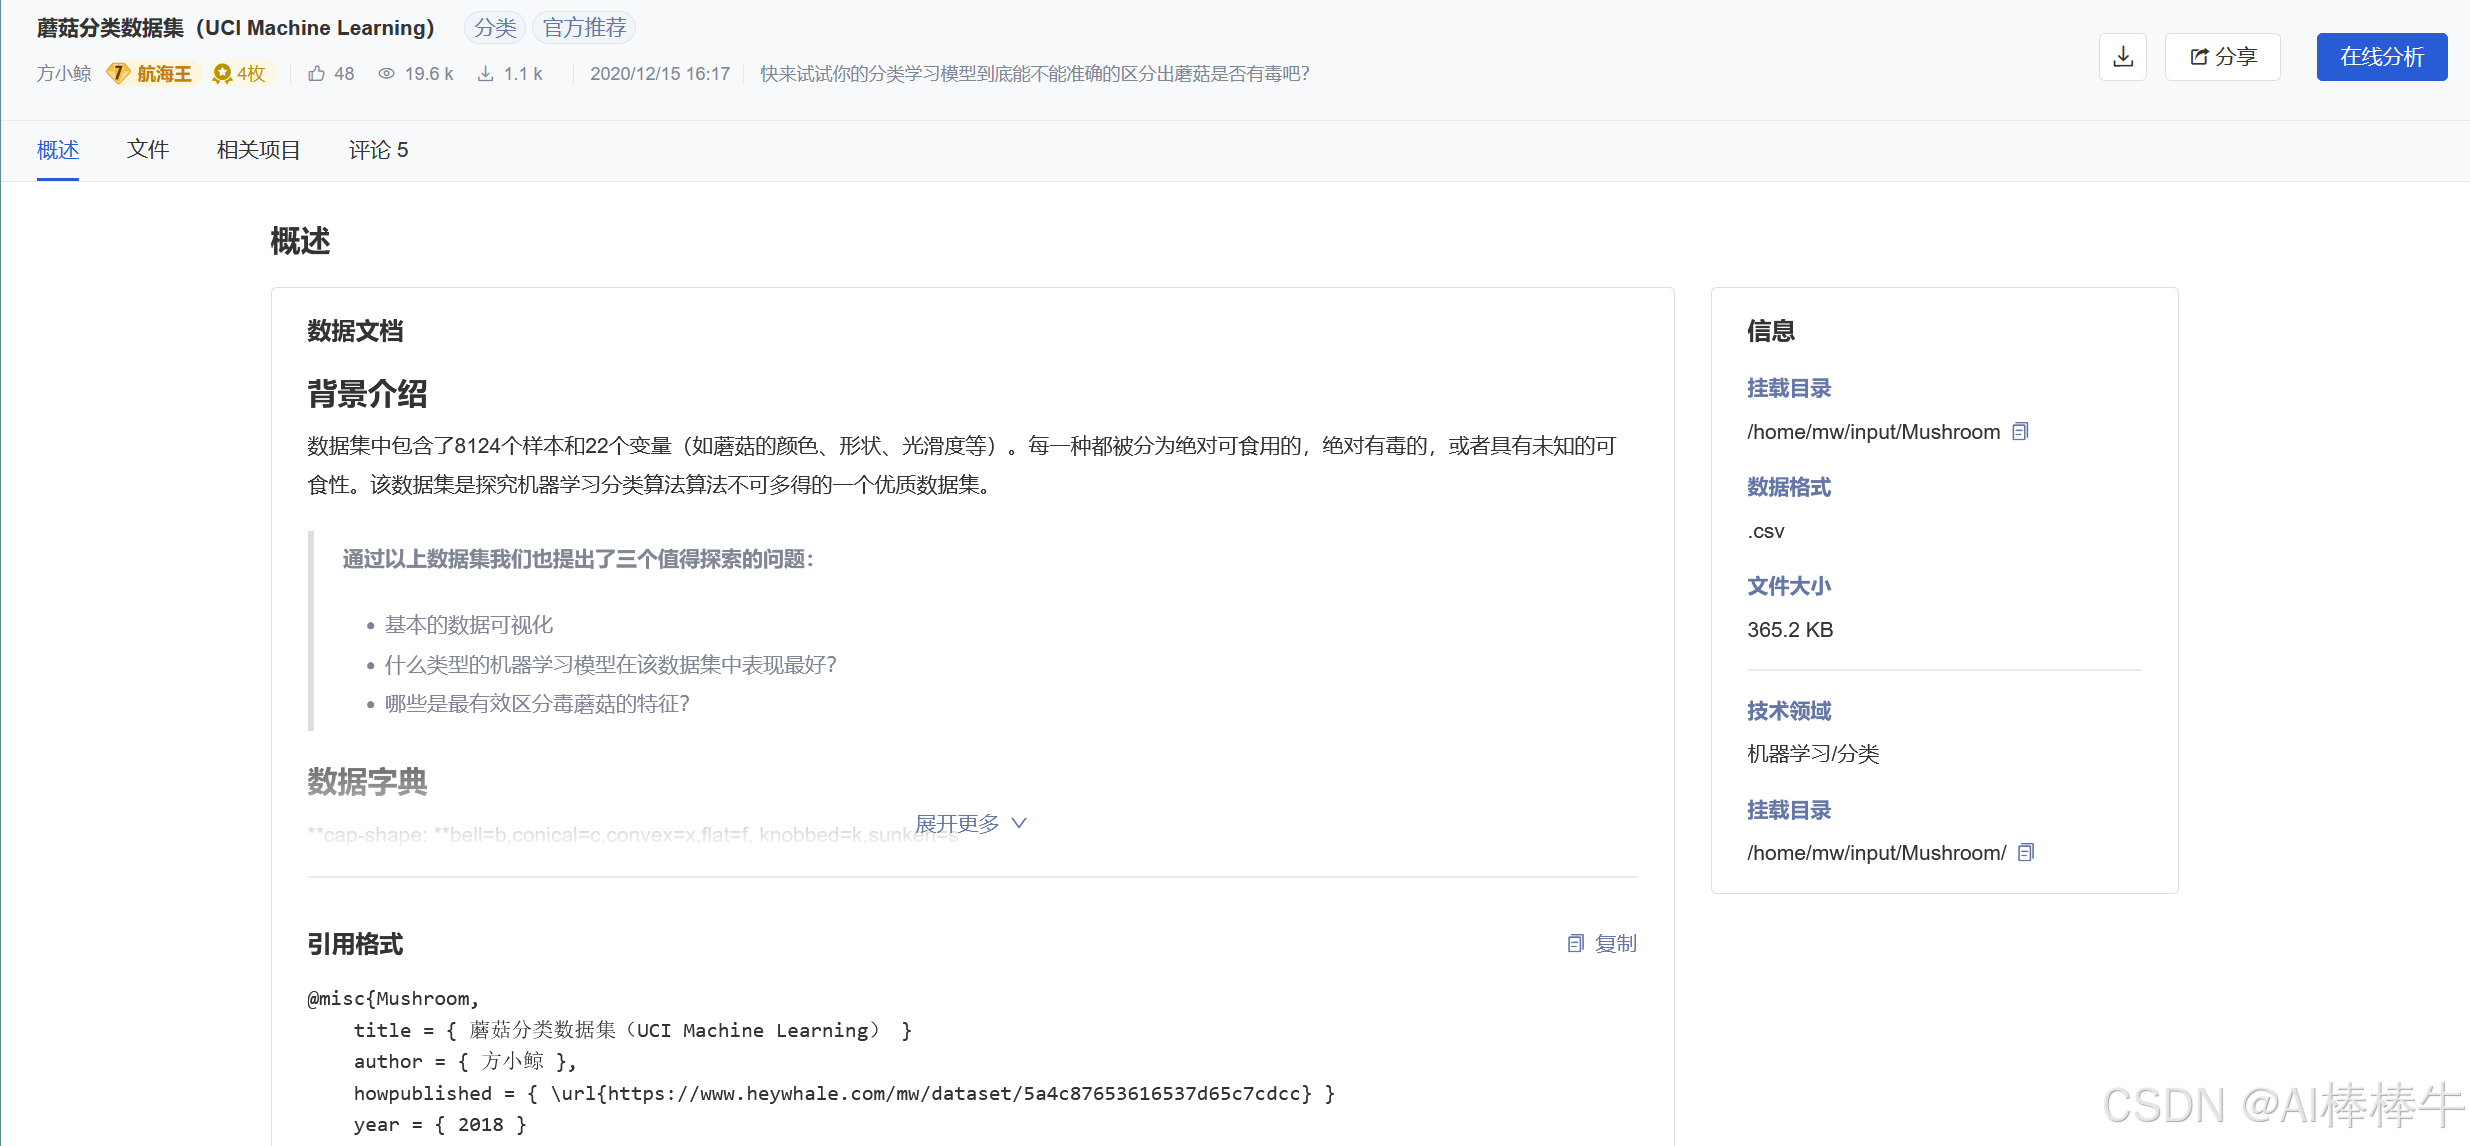Image resolution: width=2470 pixels, height=1146 pixels.
Task: Like the dataset with the thumbs-up icon
Action: [x=315, y=72]
